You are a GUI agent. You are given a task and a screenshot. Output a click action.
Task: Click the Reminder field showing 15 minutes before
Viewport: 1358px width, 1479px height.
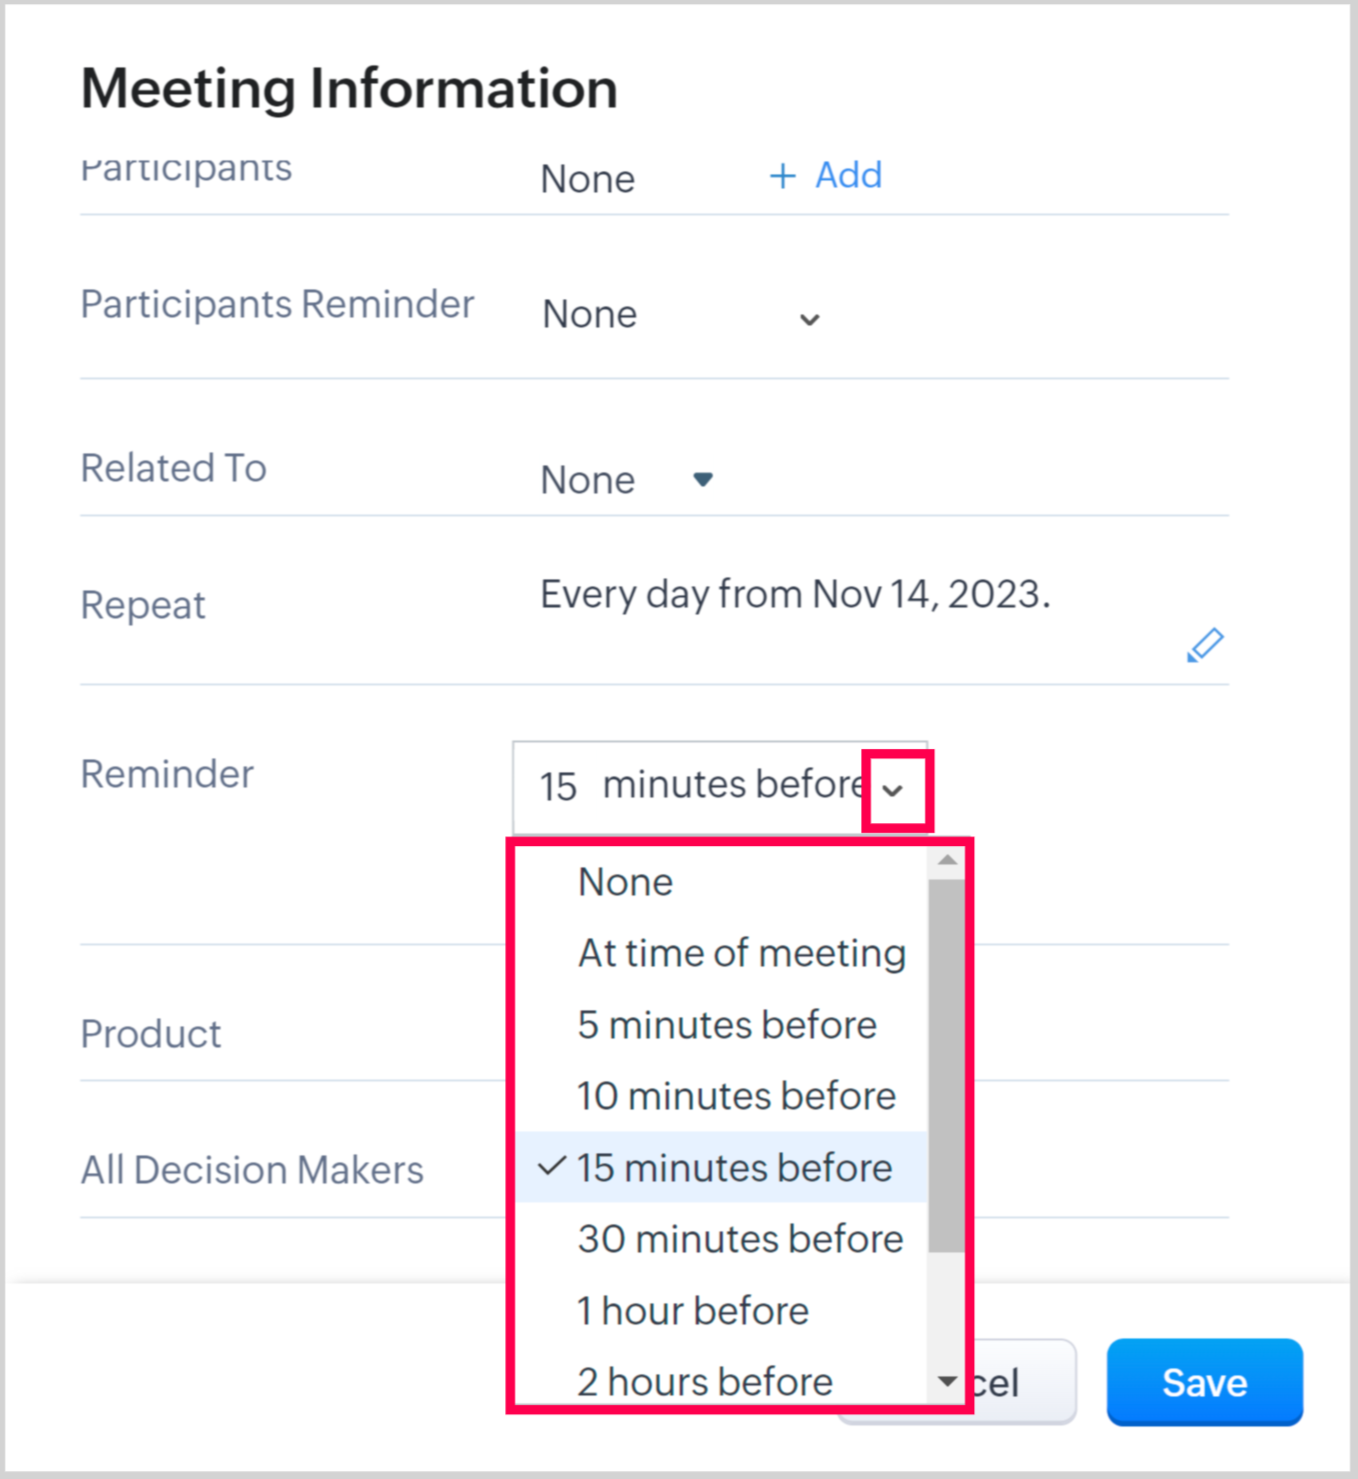(700, 787)
